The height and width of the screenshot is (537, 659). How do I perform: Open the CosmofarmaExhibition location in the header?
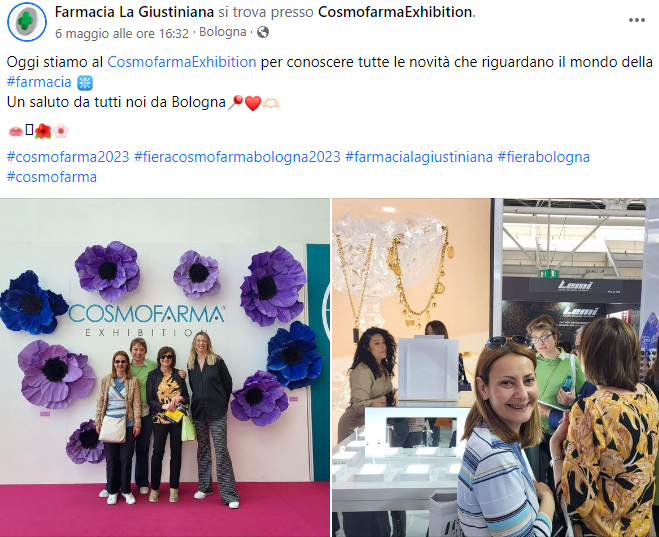pyautogui.click(x=395, y=12)
